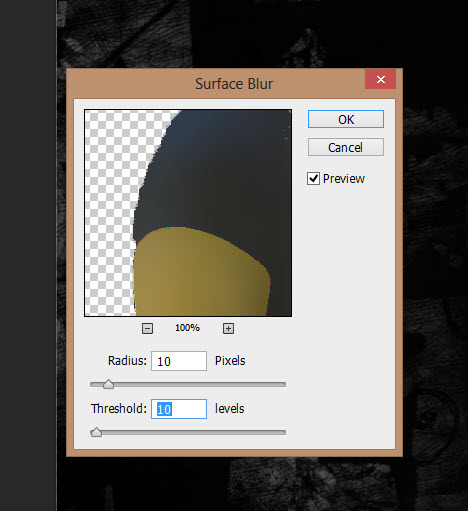This screenshot has height=511, width=468.
Task: Grab the Radius slider handle
Action: click(x=108, y=384)
